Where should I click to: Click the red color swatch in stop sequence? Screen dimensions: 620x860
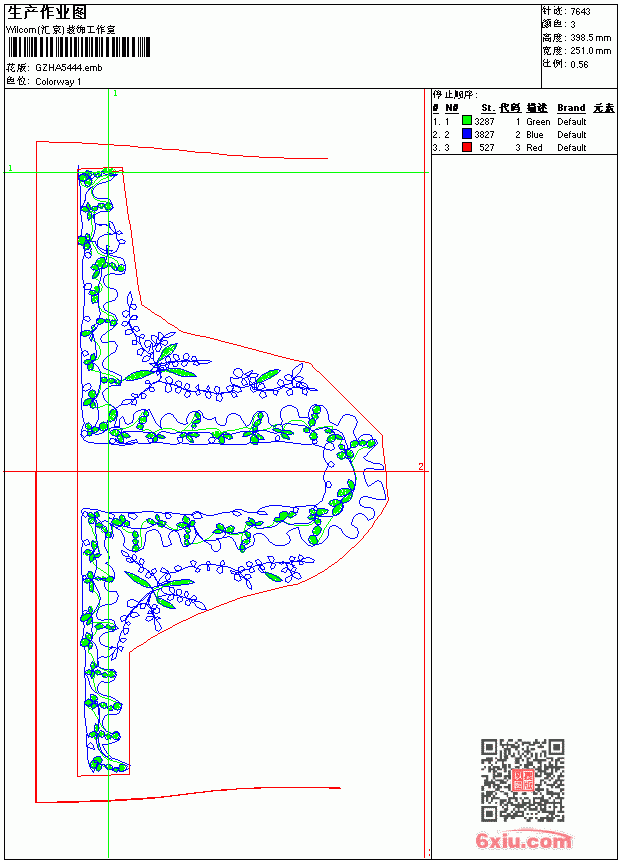click(x=467, y=146)
